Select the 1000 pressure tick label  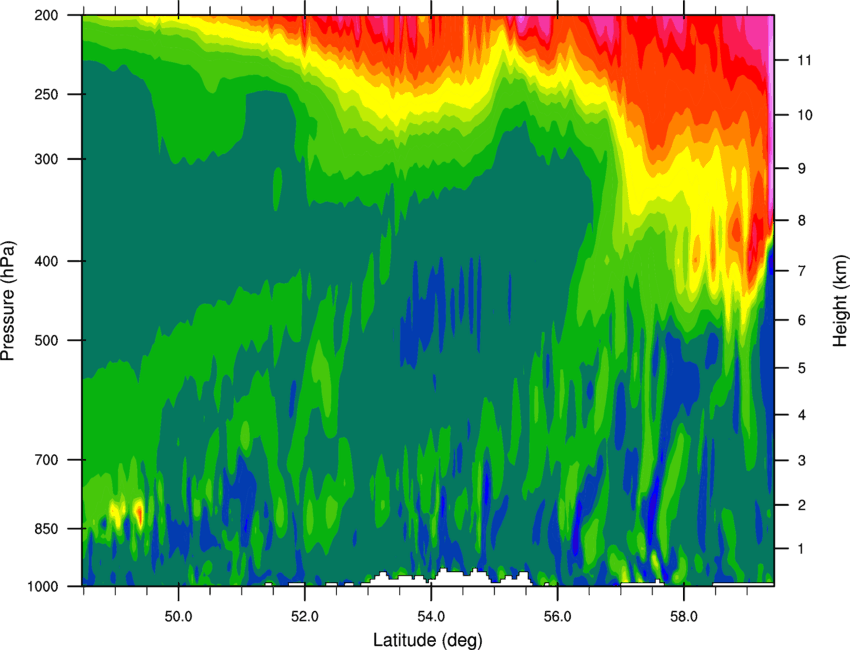(x=43, y=586)
